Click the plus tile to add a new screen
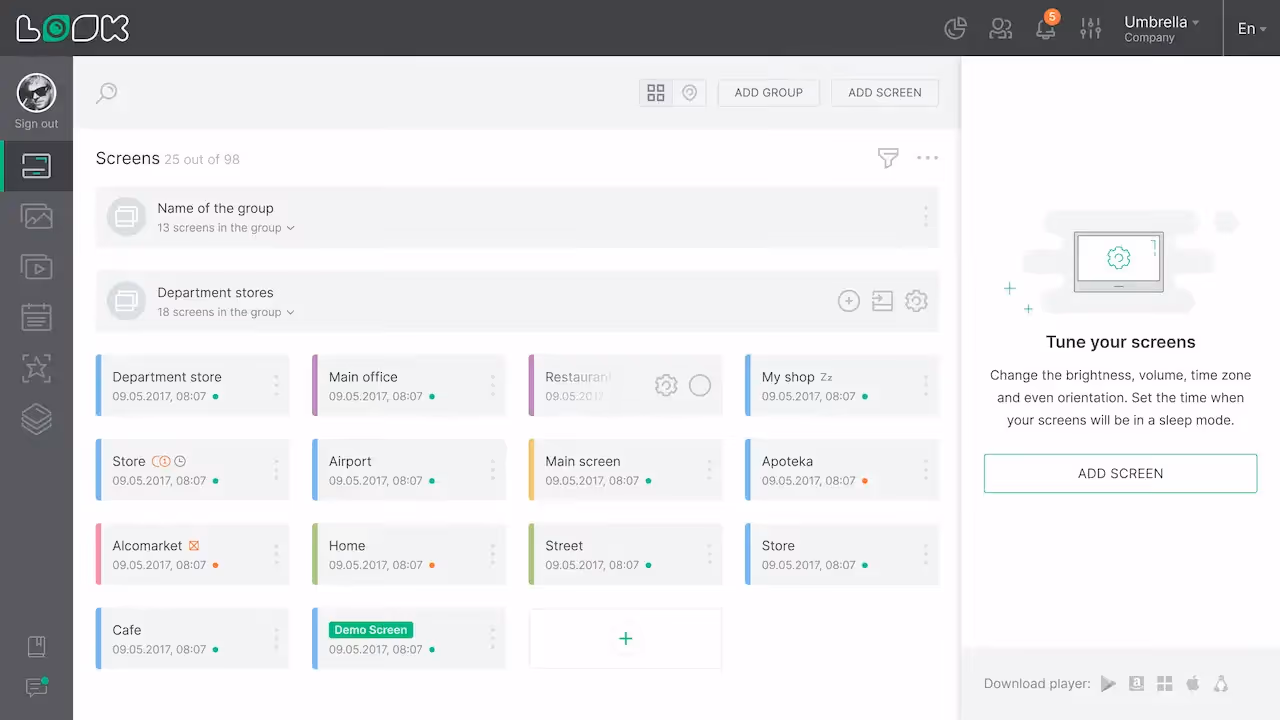 625,638
